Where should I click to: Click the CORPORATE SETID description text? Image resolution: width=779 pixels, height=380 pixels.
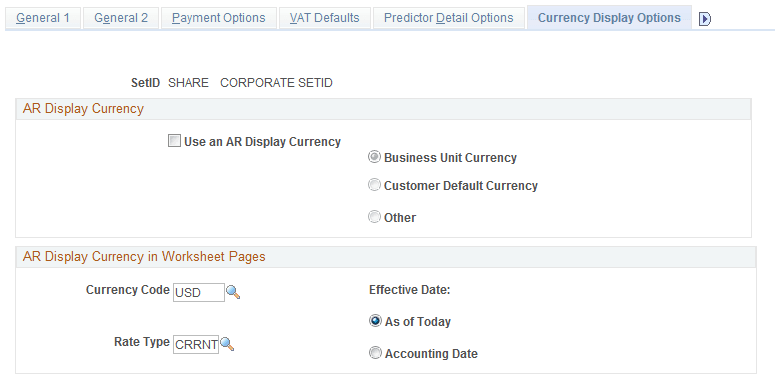tap(276, 83)
